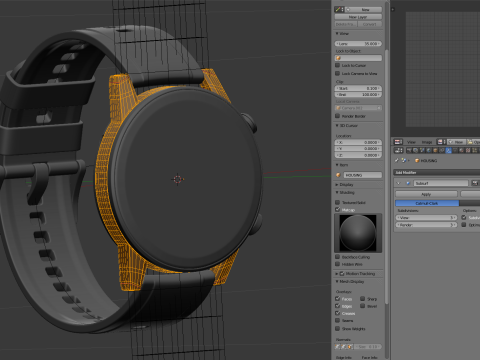Screen dimensions: 480x360
Task: Click the Lens value field
Action: pyautogui.click(x=358, y=44)
